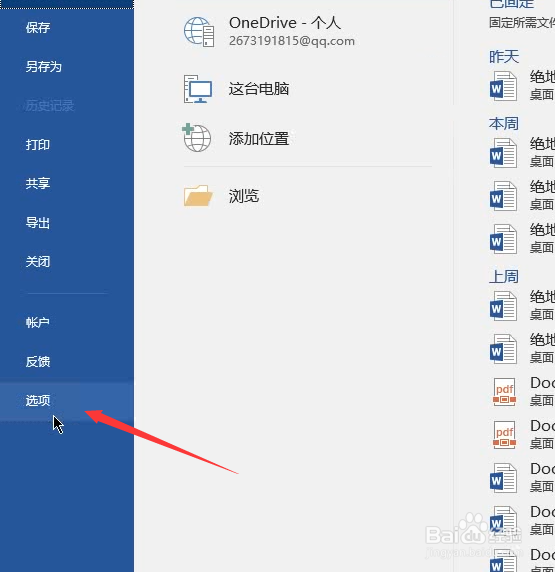555x572 pixels.
Task: Open the 另存为 page
Action: [x=43, y=67]
